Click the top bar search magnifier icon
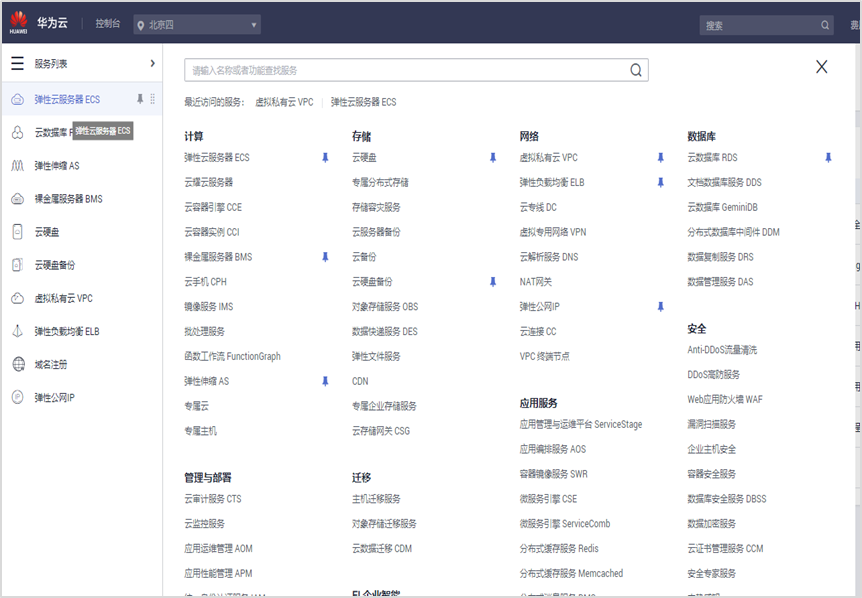The height and width of the screenshot is (598, 862). pyautogui.click(x=825, y=25)
